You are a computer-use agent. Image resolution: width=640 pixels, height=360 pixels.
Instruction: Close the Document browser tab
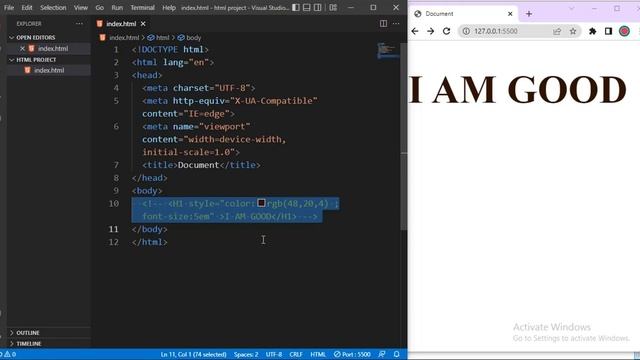(510, 14)
